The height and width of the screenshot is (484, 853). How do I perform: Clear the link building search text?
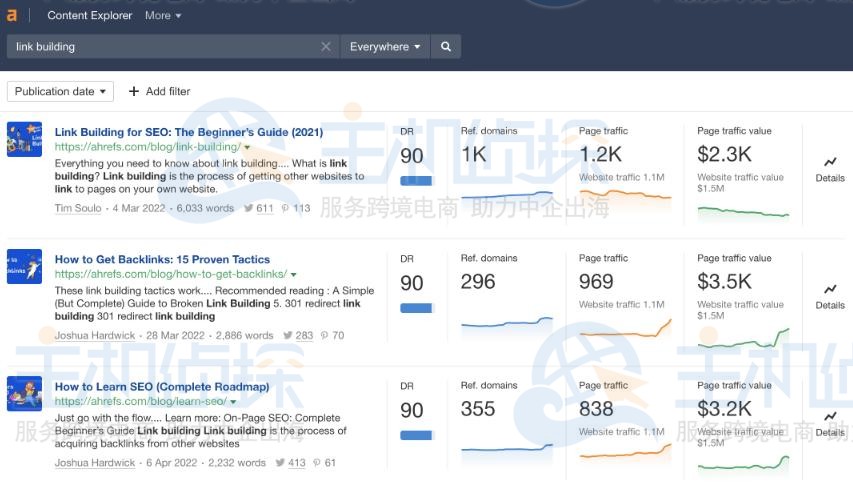point(326,46)
